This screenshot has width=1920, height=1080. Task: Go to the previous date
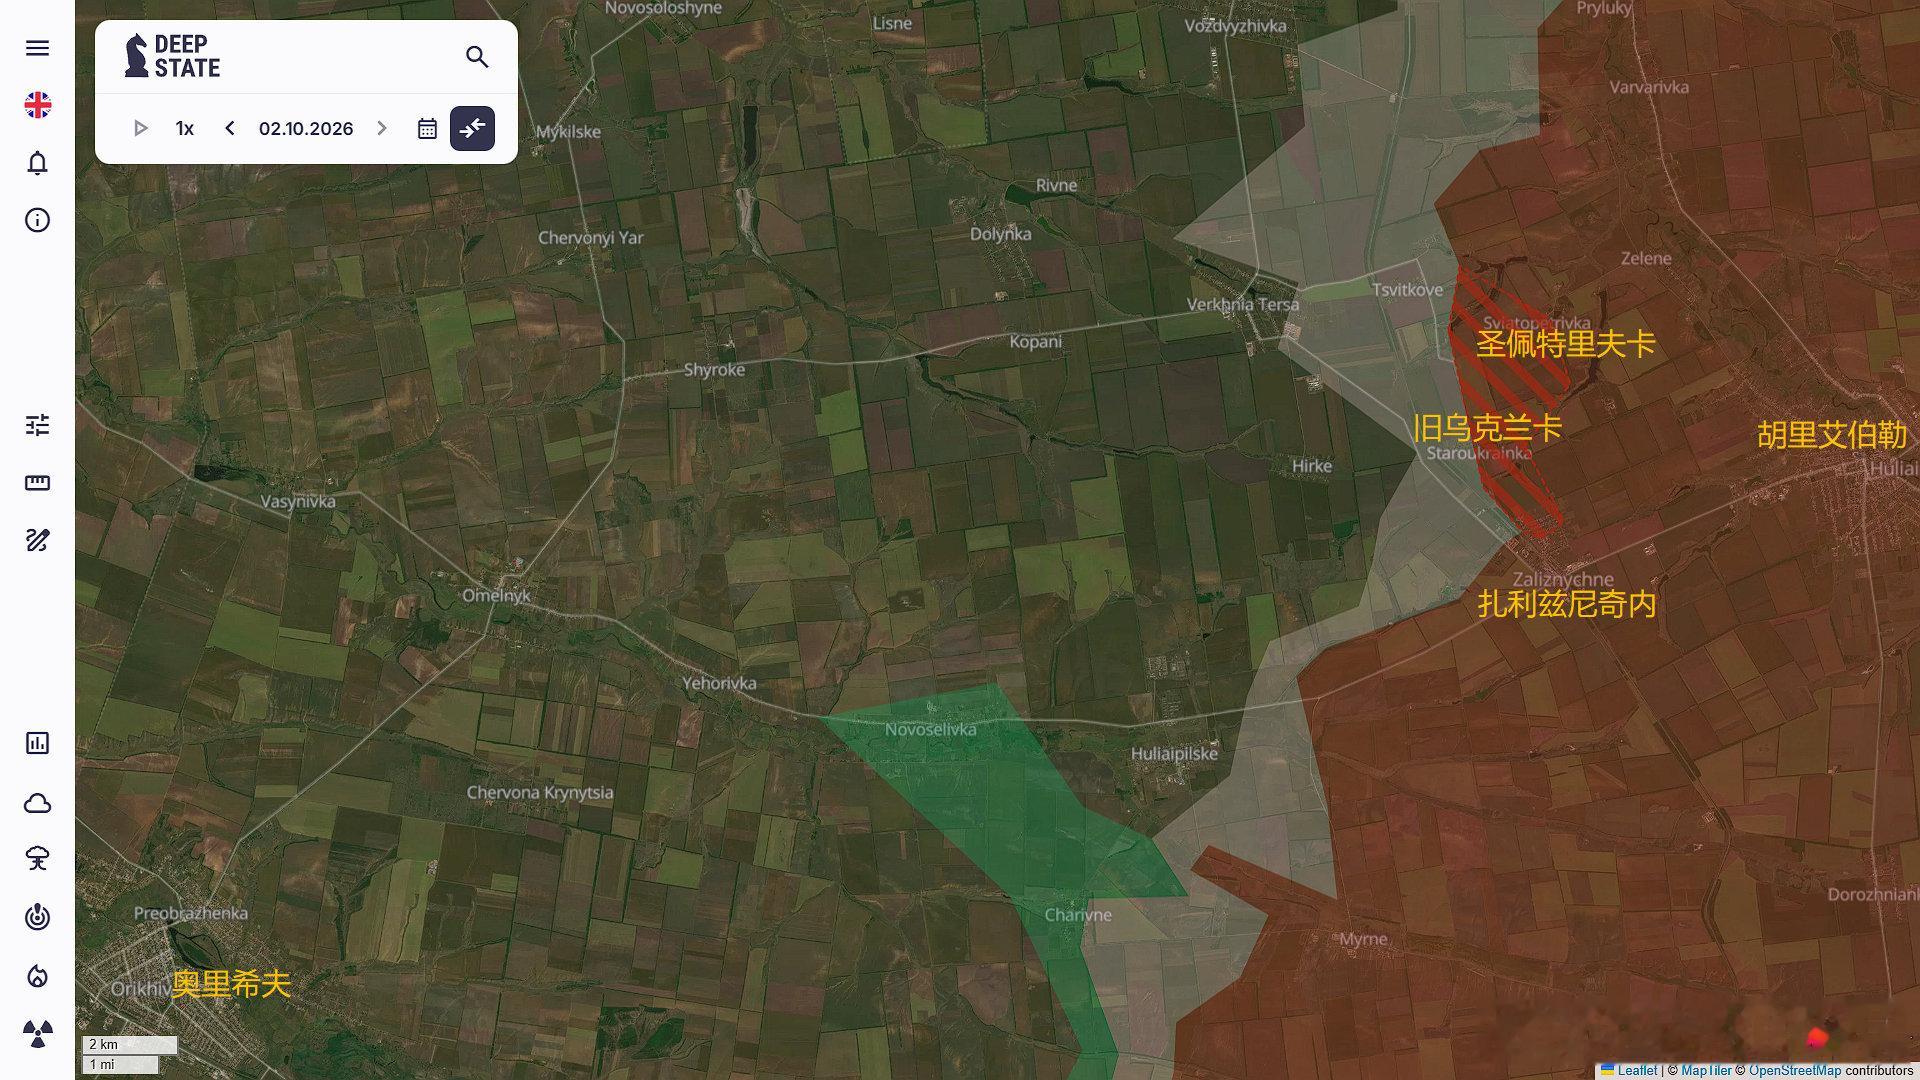point(230,128)
